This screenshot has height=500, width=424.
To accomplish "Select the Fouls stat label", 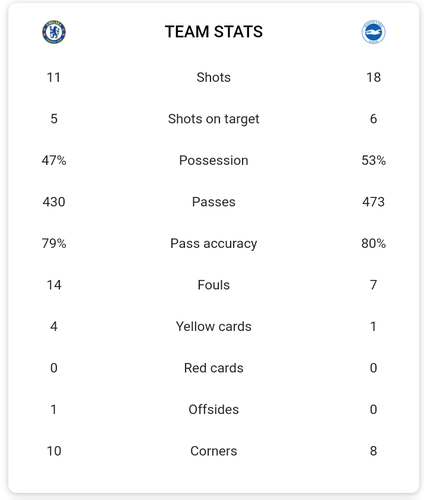I will [214, 285].
